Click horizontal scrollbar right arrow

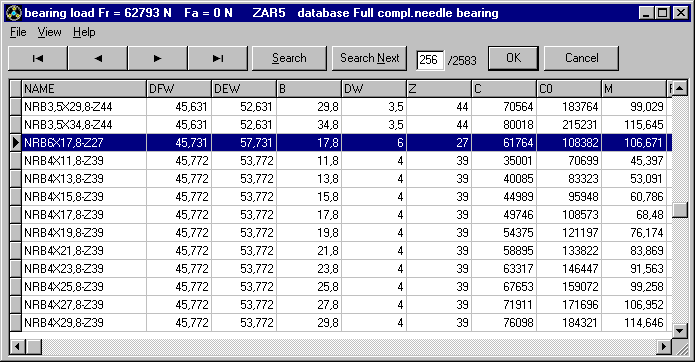pos(664,346)
